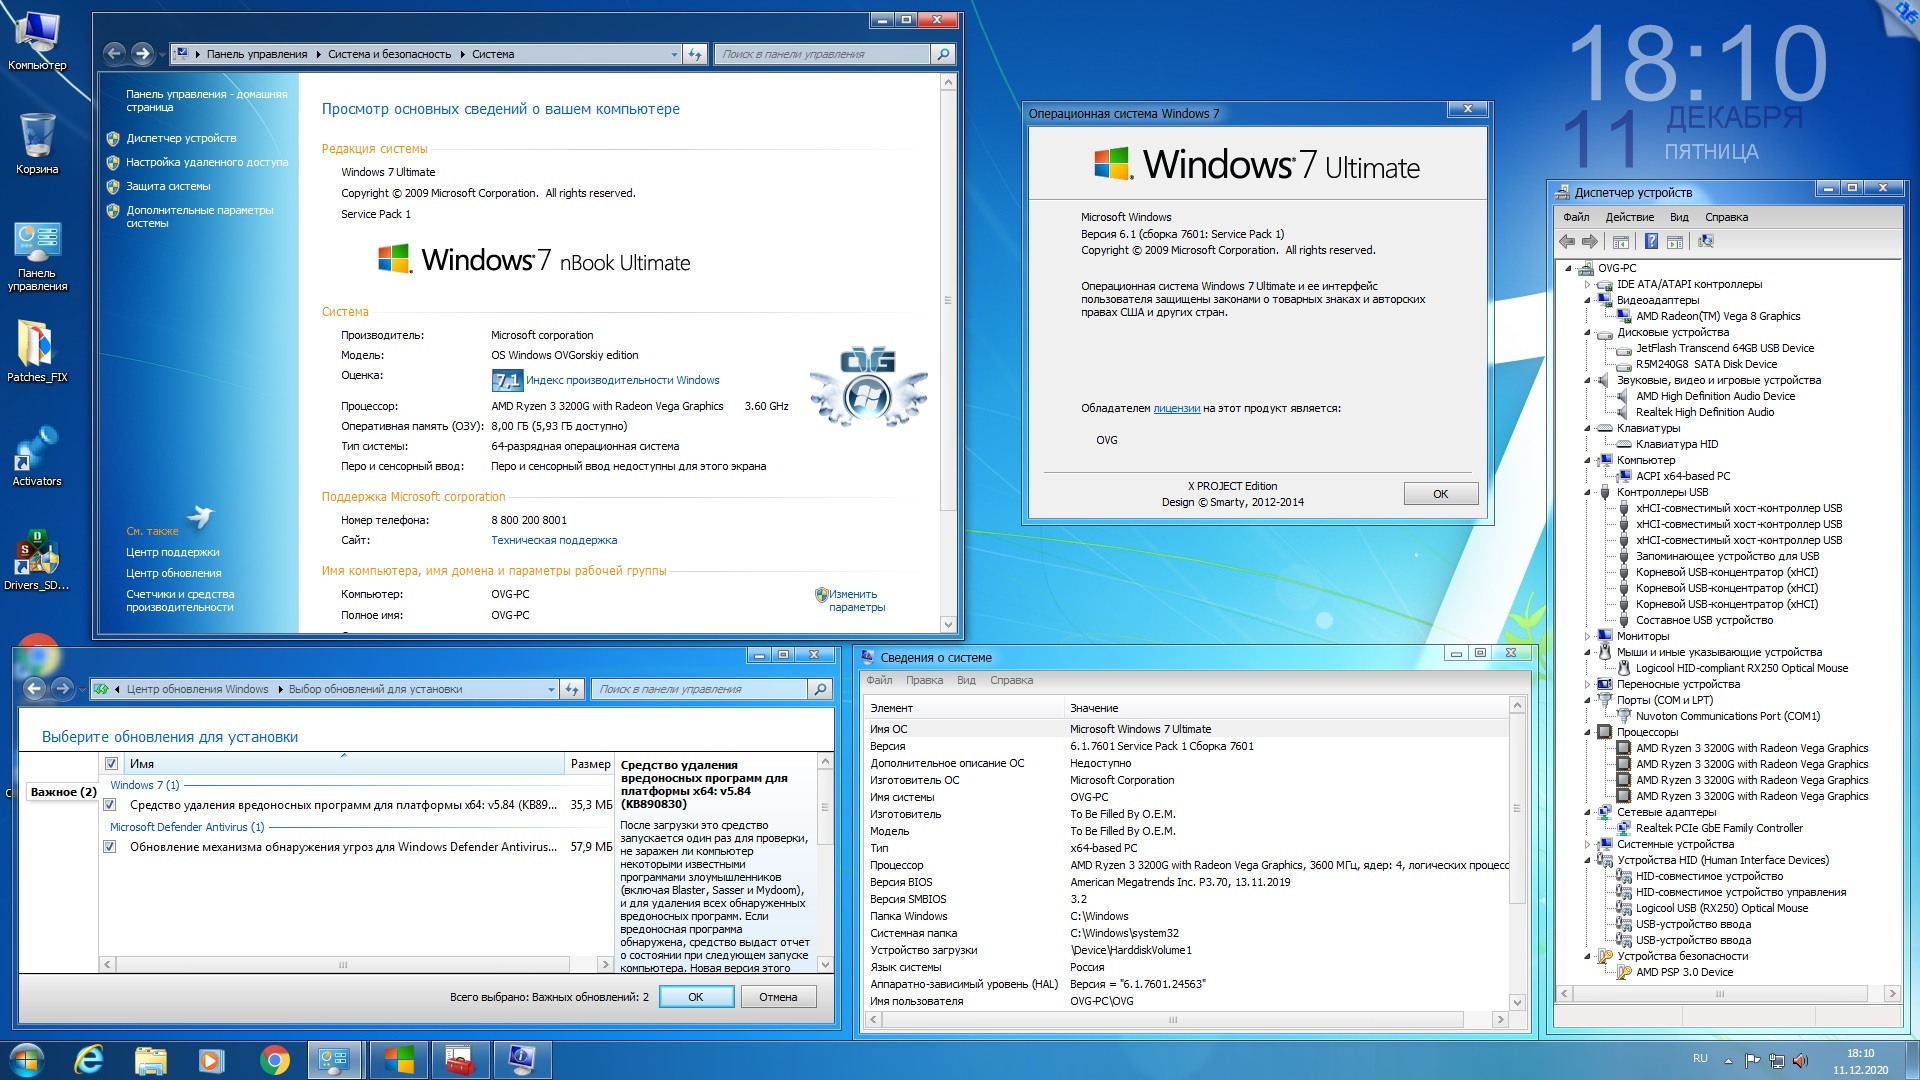Open the Patches_FIX desktop shortcut
This screenshot has width=1920, height=1080.
point(37,352)
